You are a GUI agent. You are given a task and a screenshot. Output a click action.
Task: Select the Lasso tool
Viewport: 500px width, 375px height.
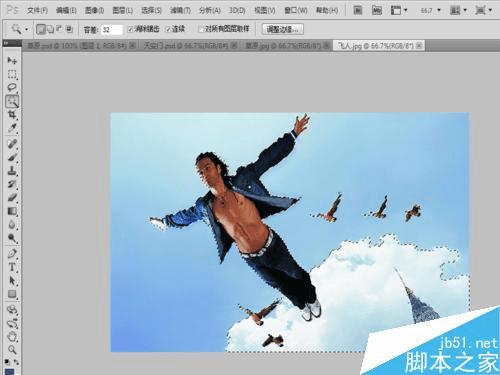[x=12, y=87]
